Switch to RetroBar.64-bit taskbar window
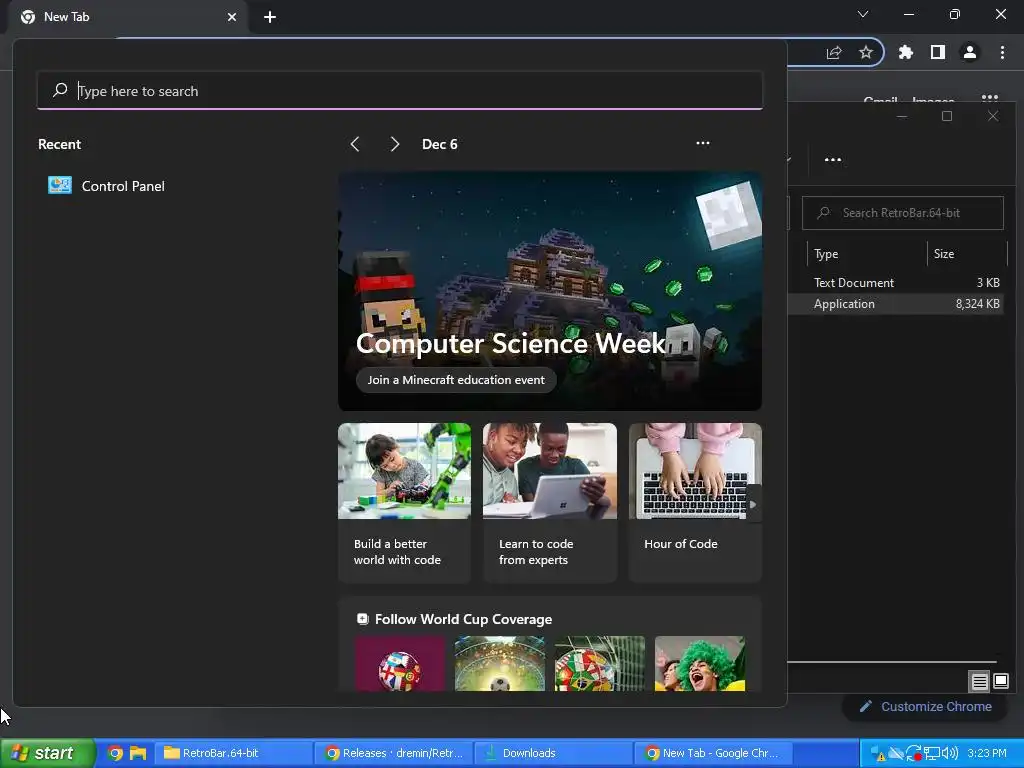Screen dimensions: 1024x768 [x=232, y=753]
